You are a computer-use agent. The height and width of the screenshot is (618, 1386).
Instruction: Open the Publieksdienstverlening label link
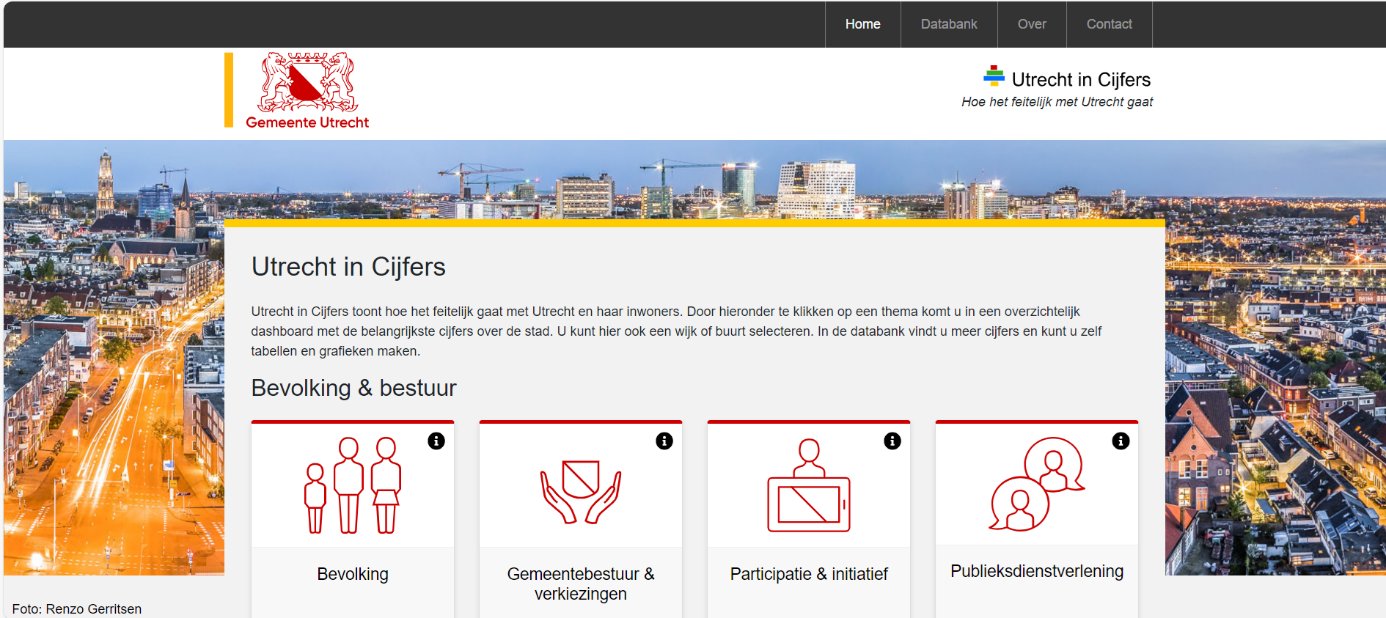(x=1036, y=571)
